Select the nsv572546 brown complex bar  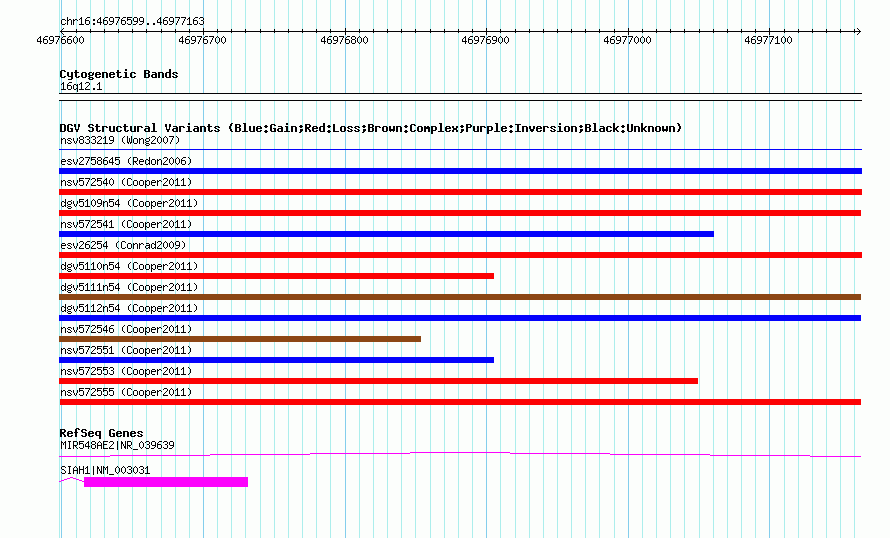point(240,339)
